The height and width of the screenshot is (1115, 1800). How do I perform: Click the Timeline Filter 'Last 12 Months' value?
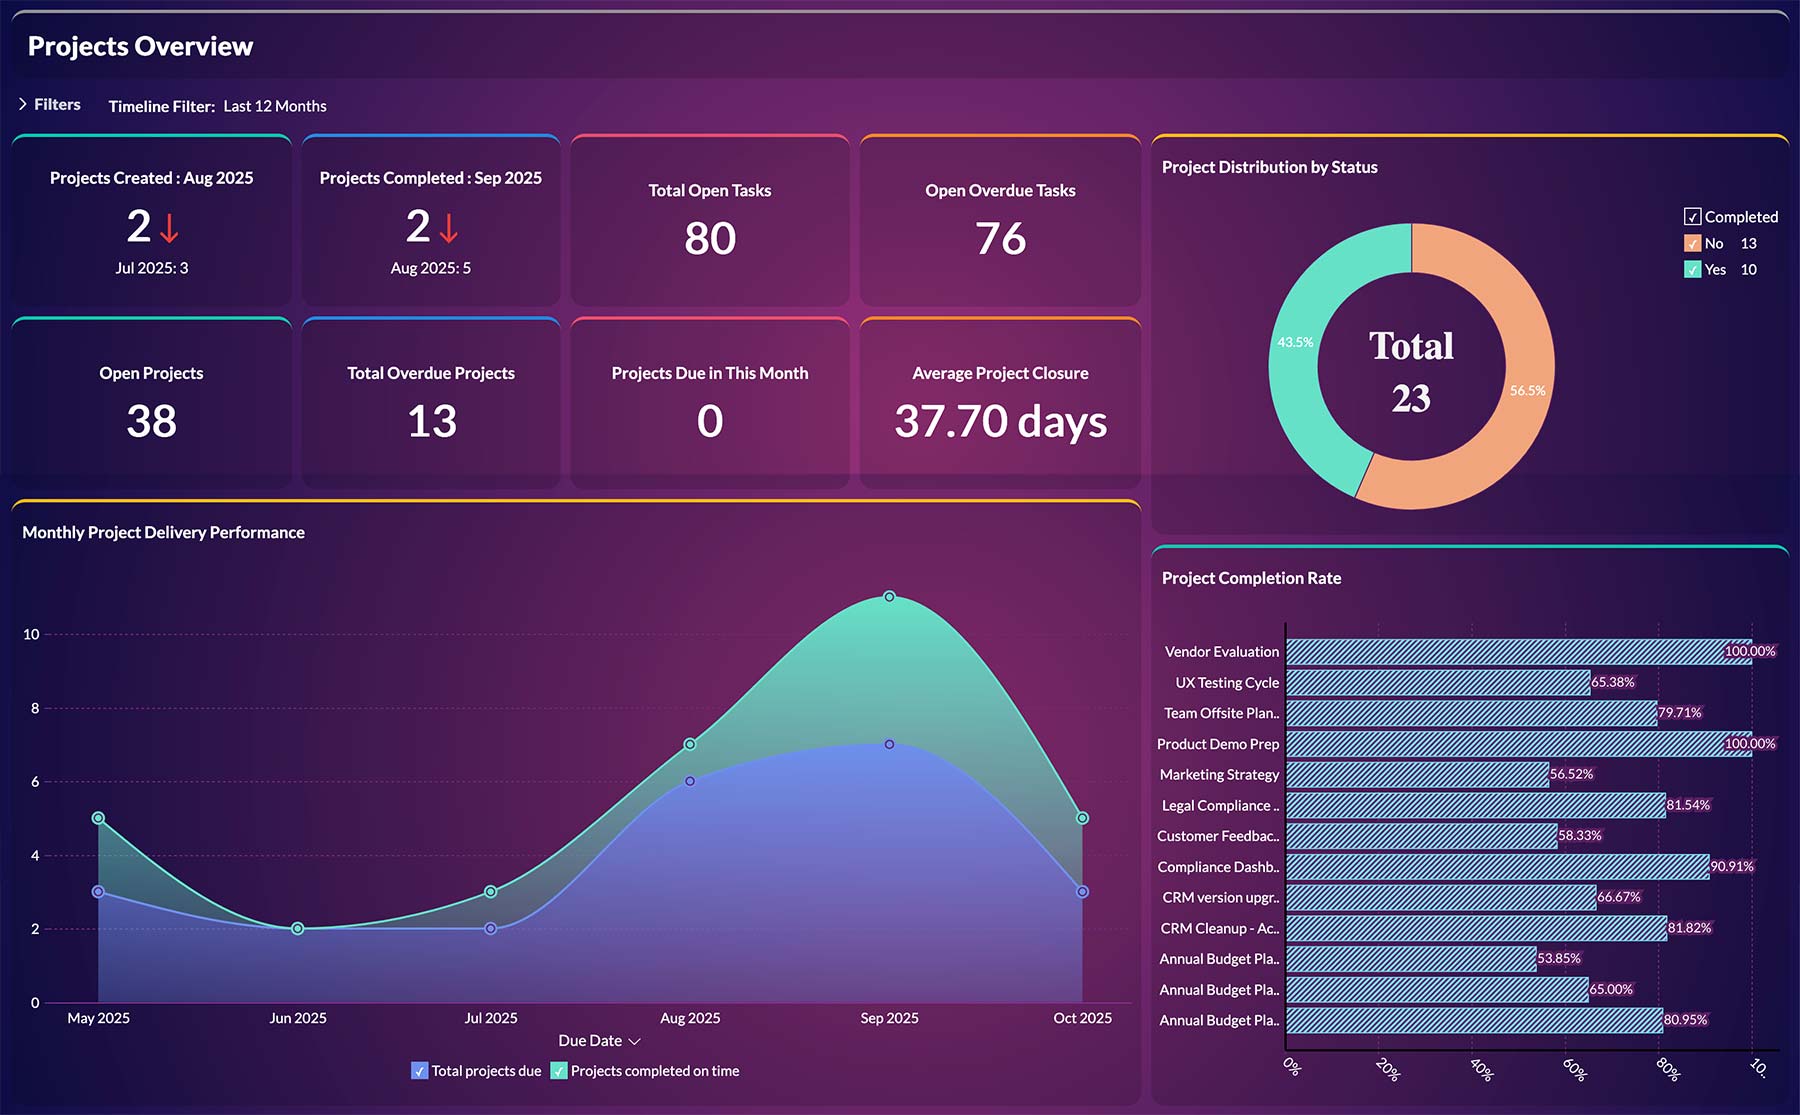click(x=274, y=106)
